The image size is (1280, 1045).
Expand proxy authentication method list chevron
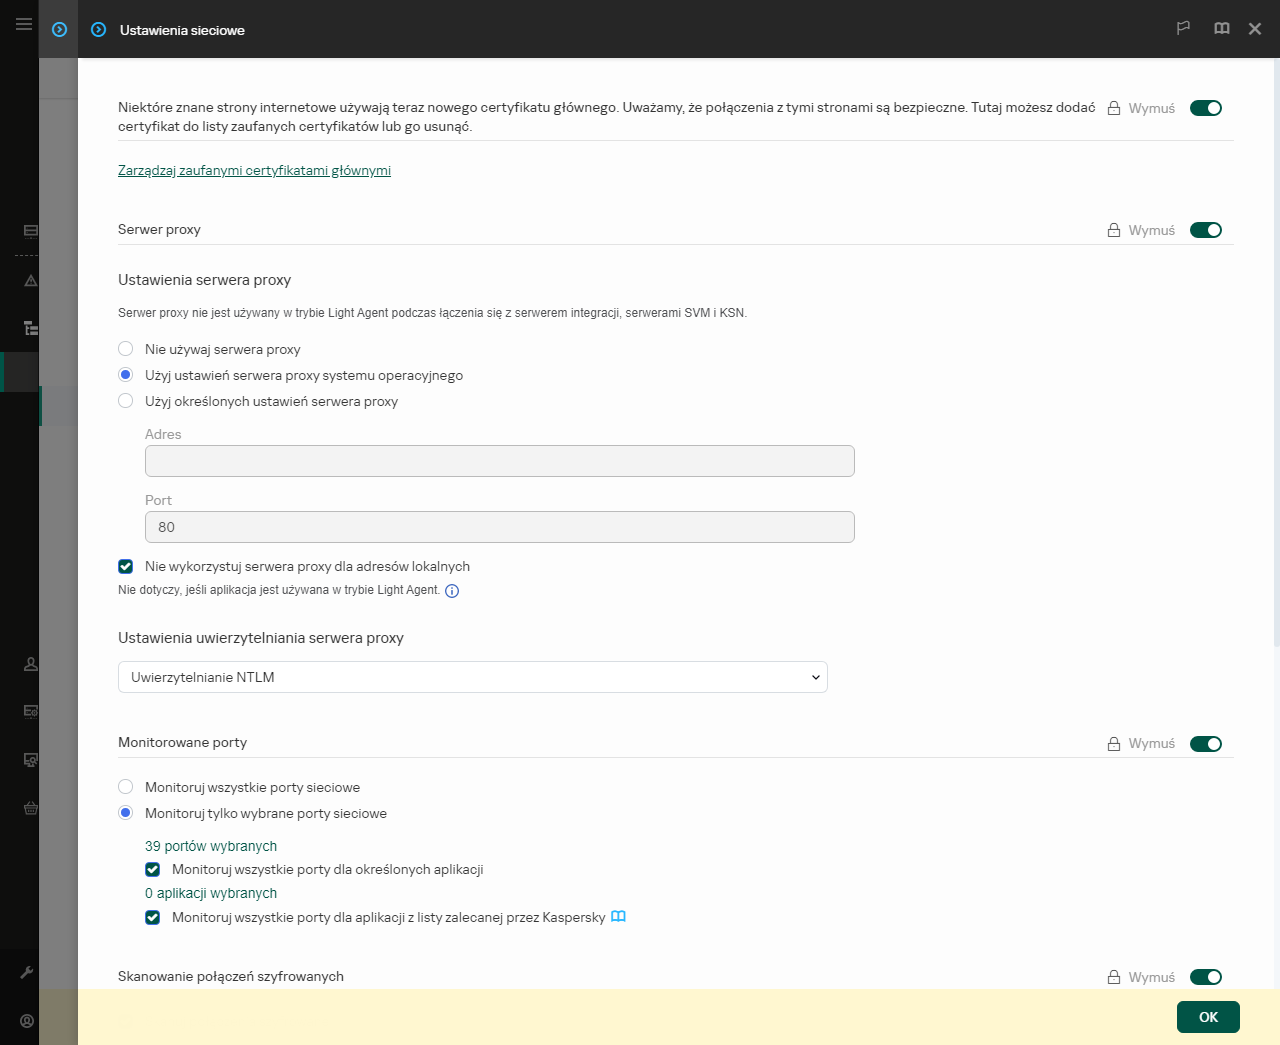tap(815, 677)
